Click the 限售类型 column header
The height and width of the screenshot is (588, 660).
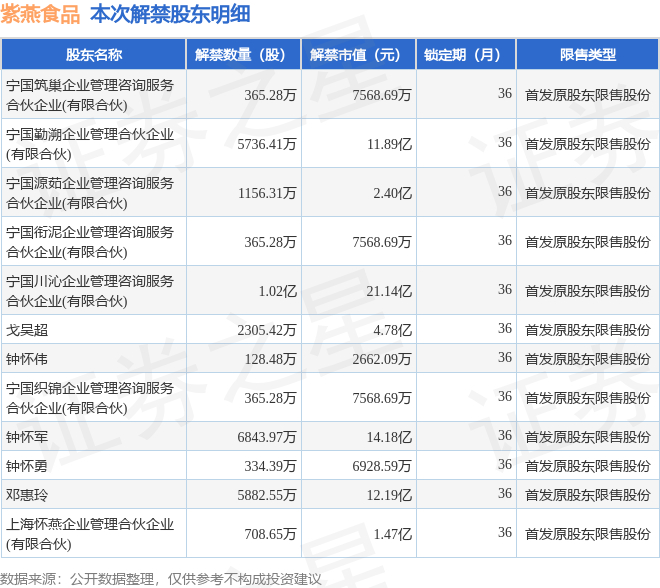[x=588, y=54]
